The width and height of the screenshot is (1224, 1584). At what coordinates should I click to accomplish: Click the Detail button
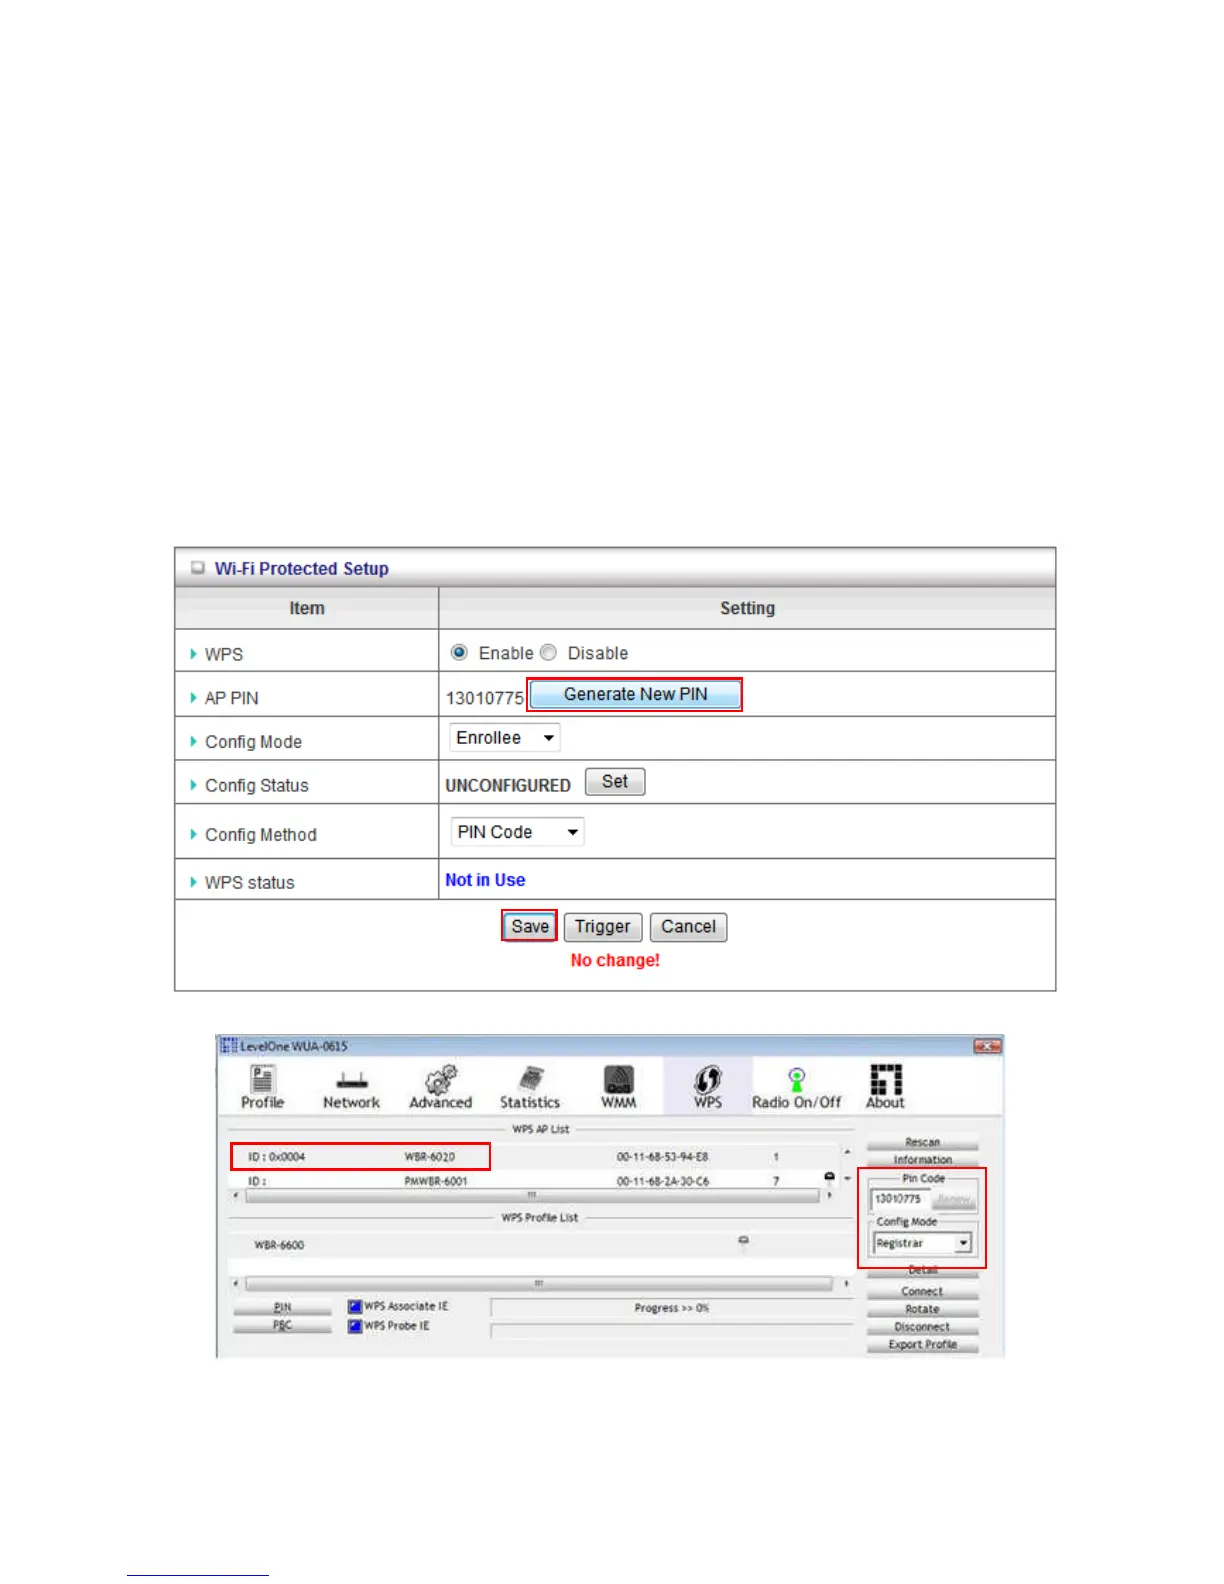coord(922,1271)
